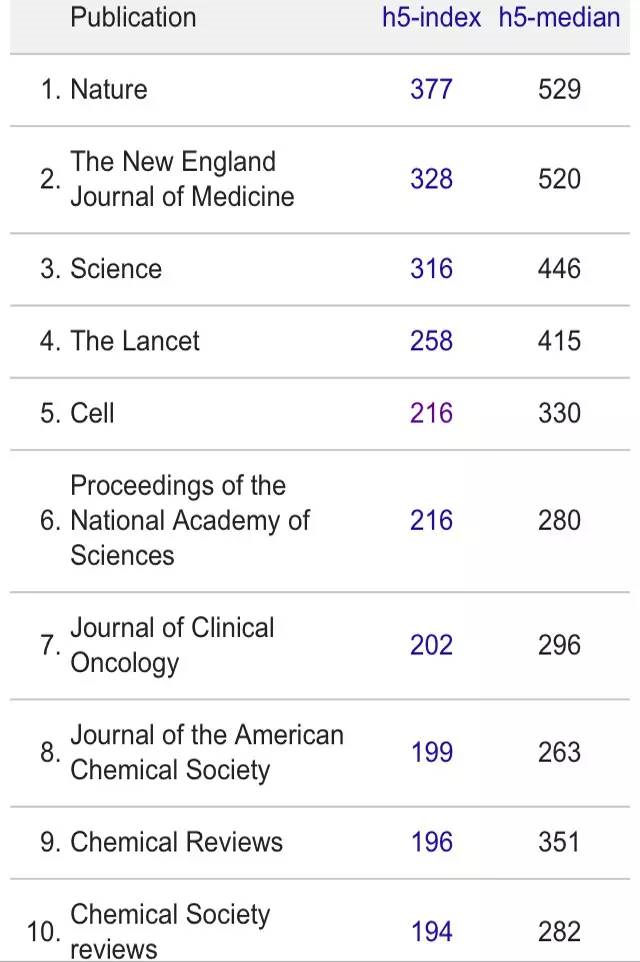Screen dimensions: 640x962
Task: Open Nature's h5-index value 377
Action: pyautogui.click(x=431, y=90)
